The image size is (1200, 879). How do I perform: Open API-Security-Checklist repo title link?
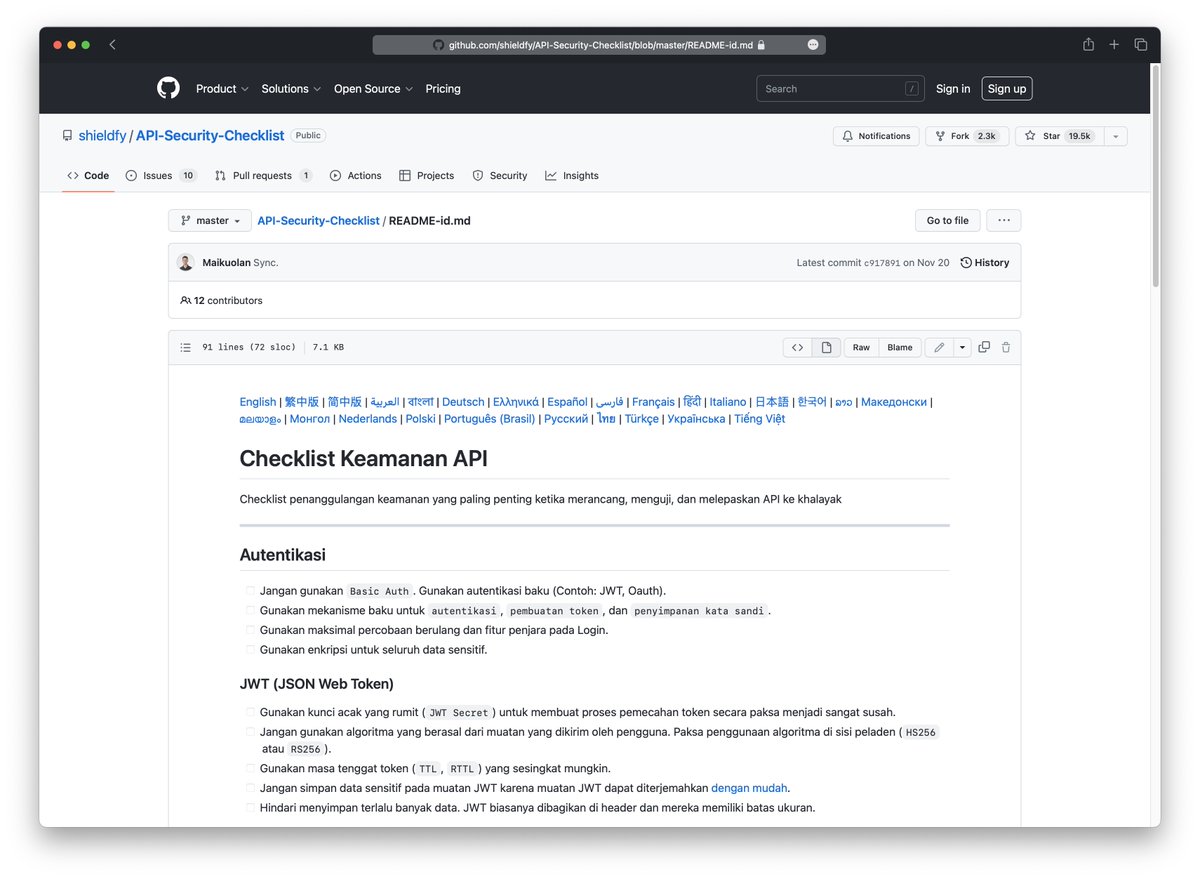[x=210, y=135]
